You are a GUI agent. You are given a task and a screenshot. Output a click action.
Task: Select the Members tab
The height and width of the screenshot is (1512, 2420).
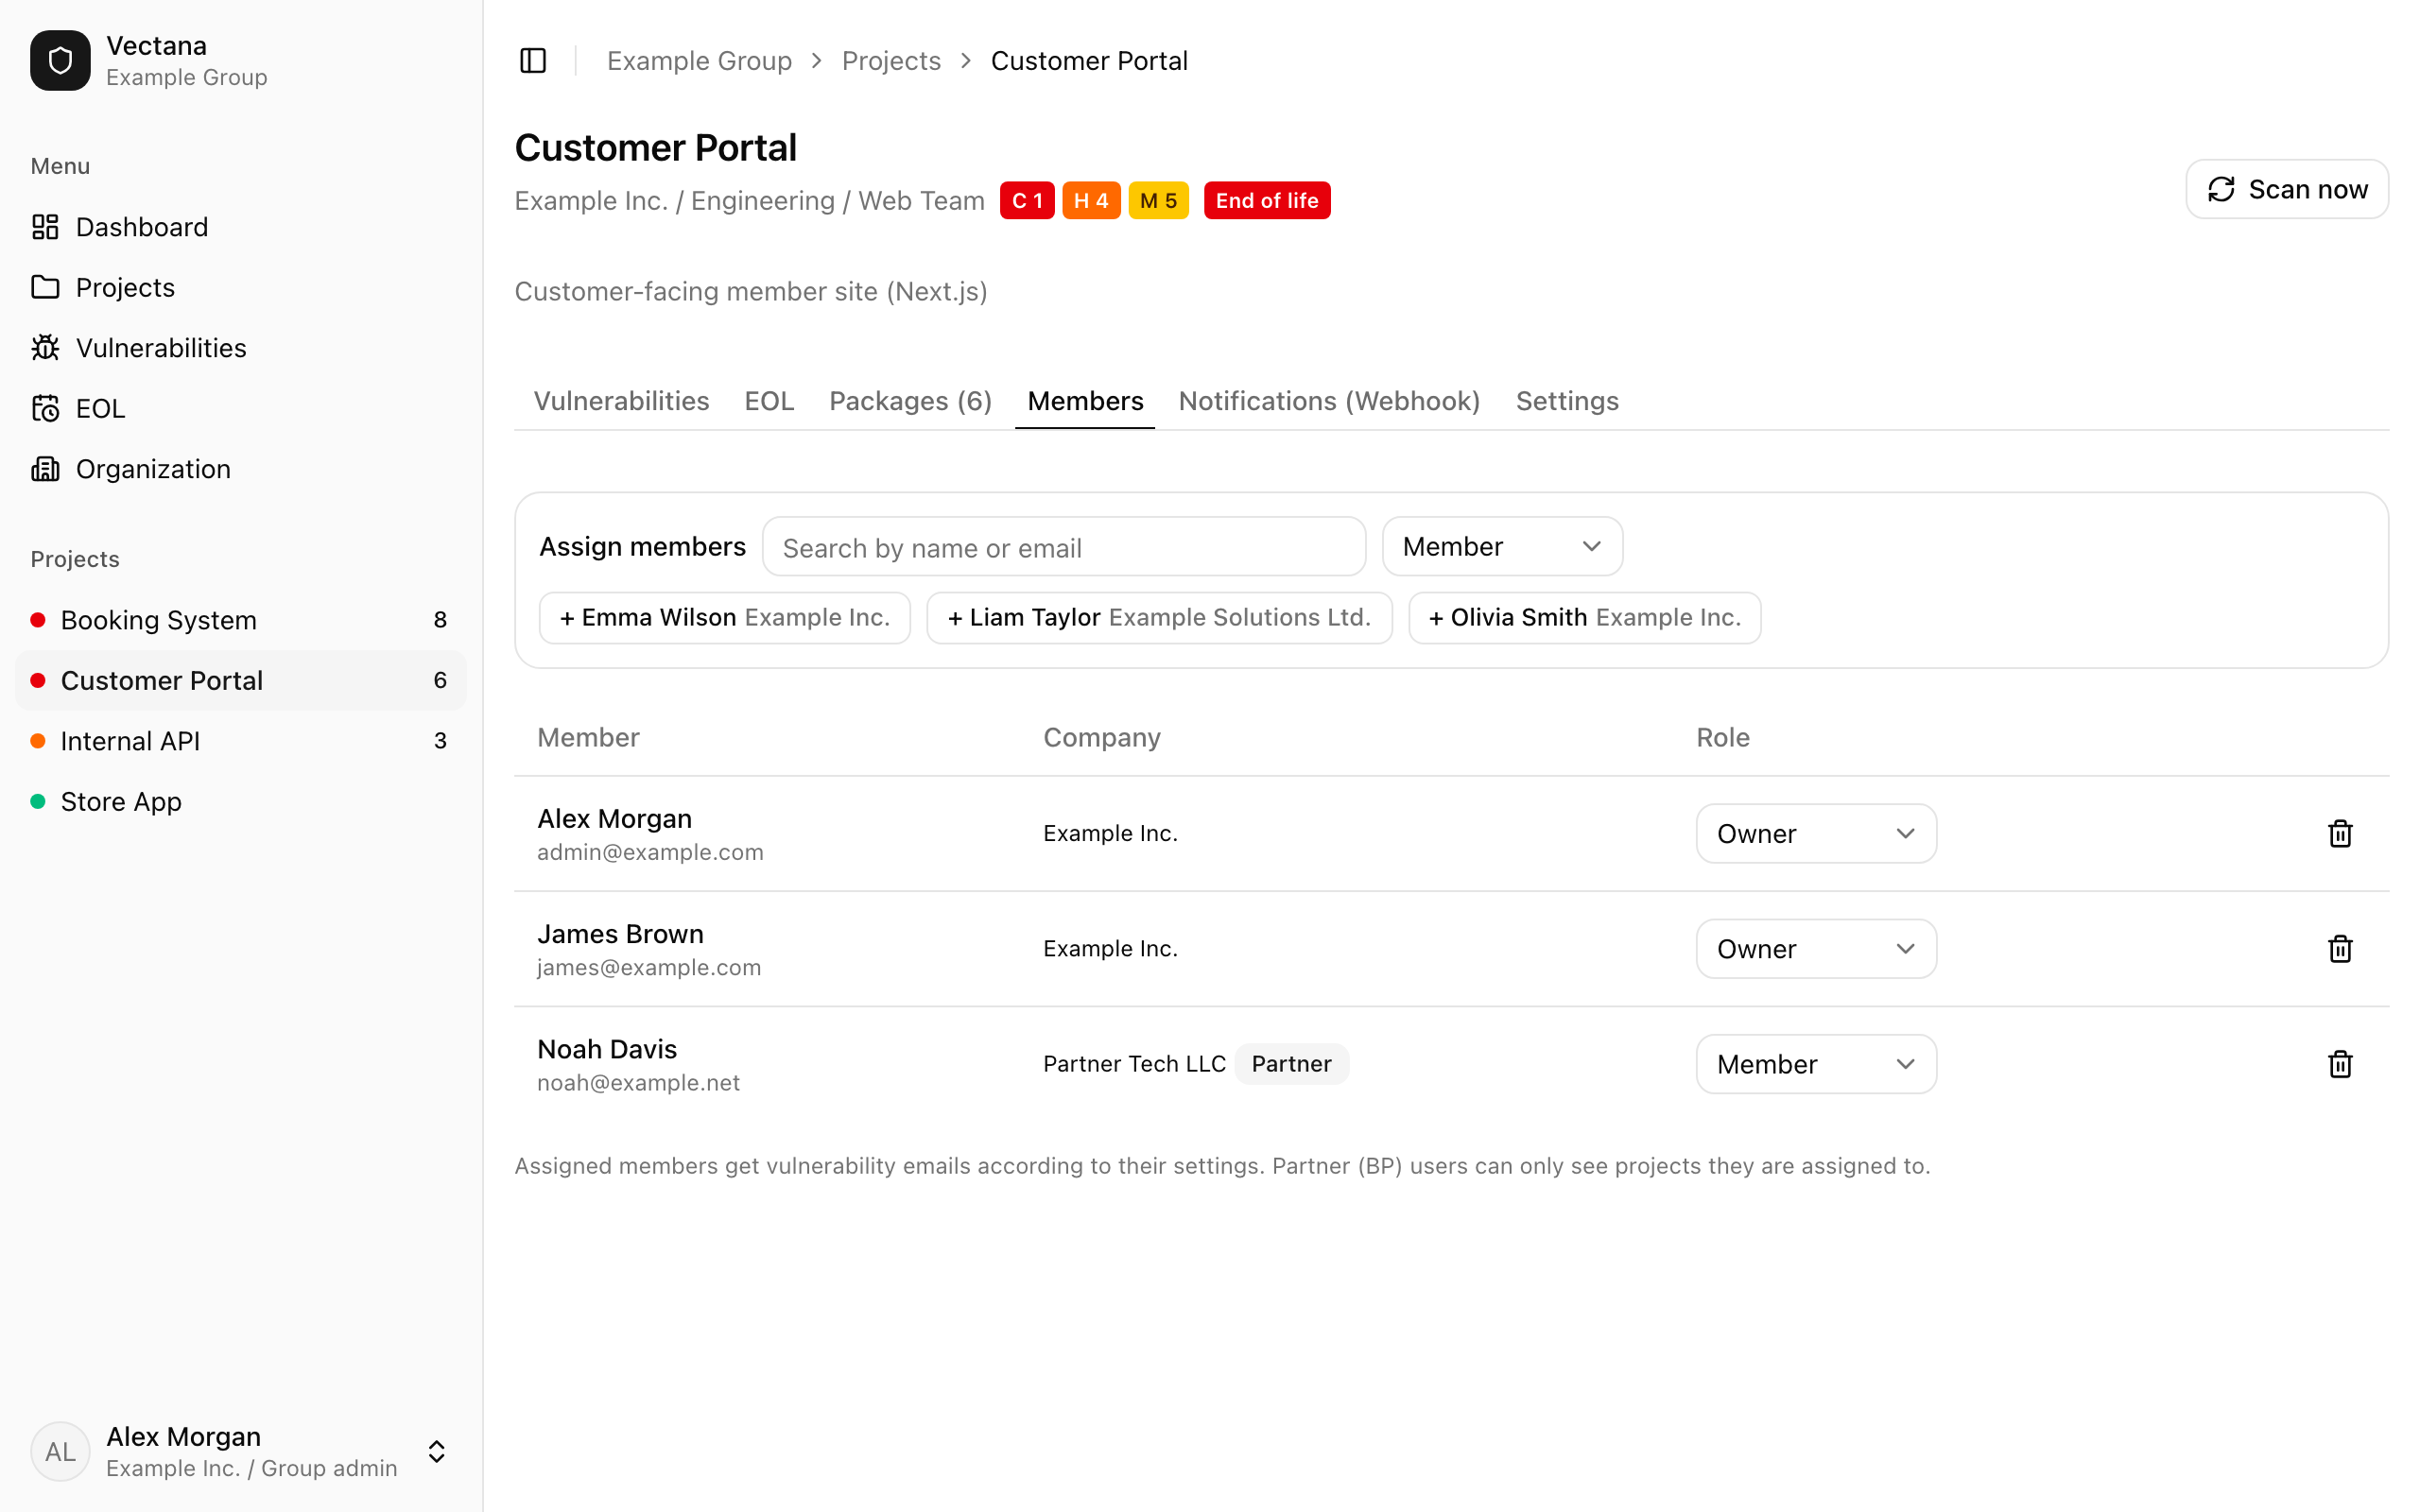1085,401
